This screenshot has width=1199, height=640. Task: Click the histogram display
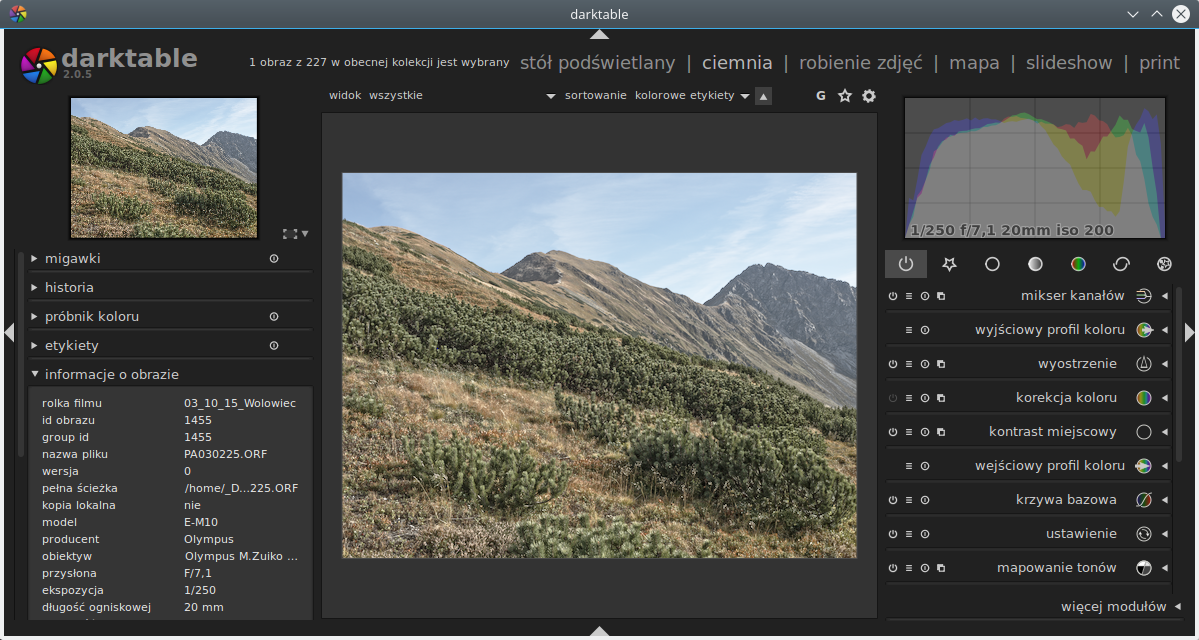tap(1035, 167)
